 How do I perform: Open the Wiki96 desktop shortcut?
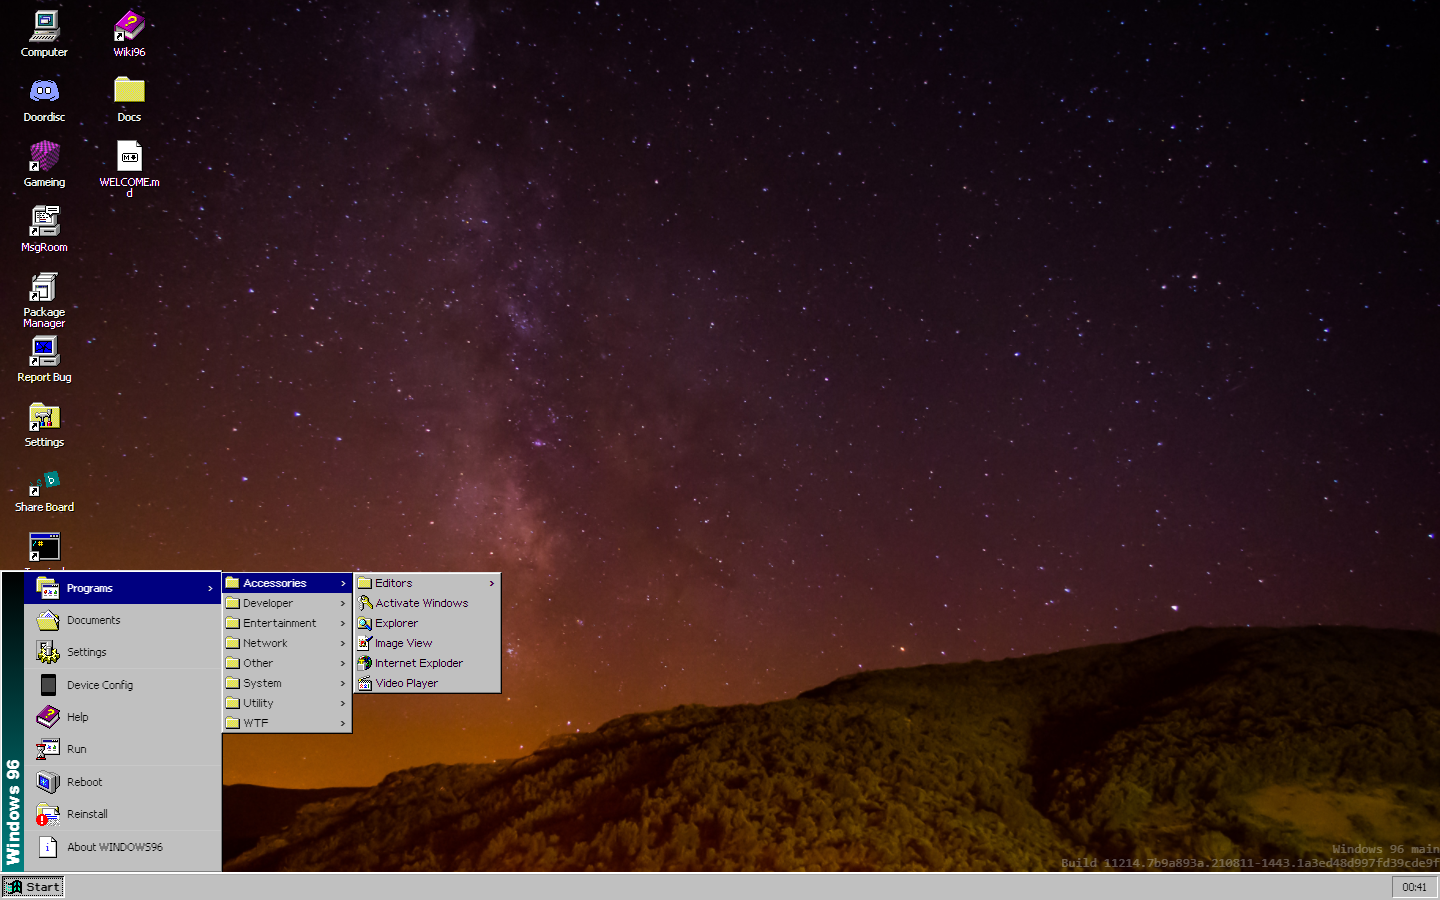(129, 27)
